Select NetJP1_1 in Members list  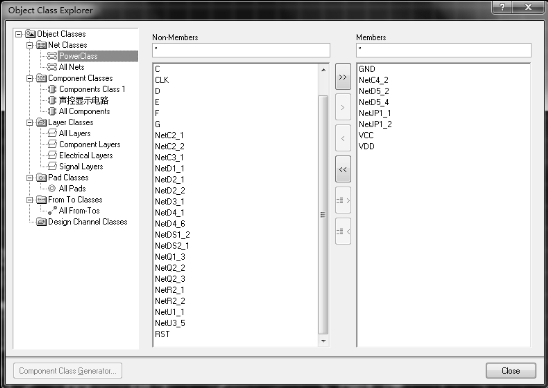tap(375, 113)
